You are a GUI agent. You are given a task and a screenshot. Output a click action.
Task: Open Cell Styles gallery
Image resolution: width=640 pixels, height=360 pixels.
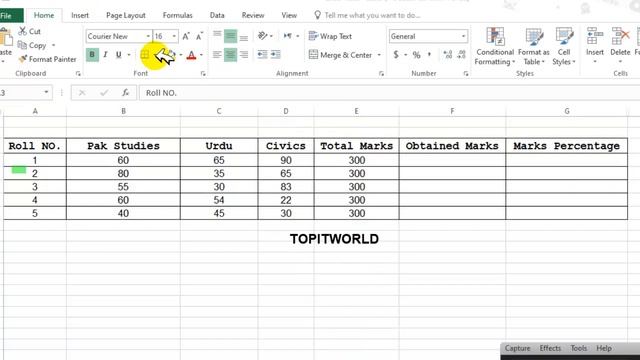coord(564,46)
